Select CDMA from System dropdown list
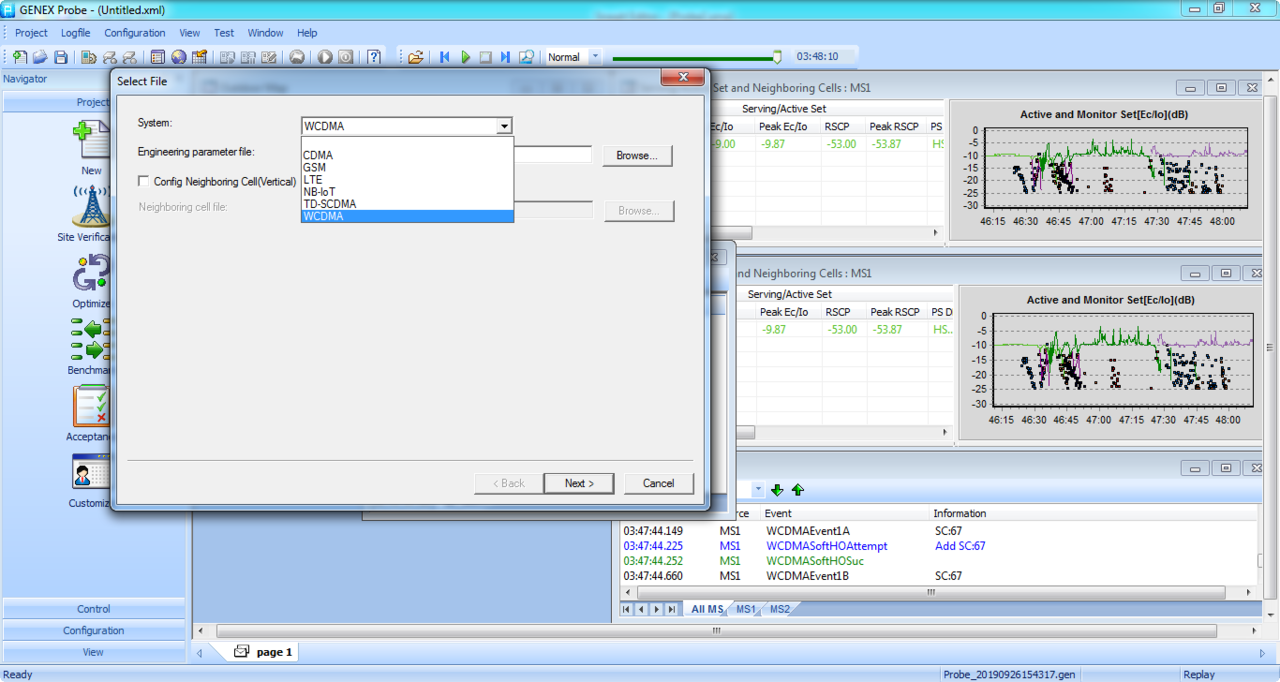This screenshot has height=682, width=1280. (407, 155)
